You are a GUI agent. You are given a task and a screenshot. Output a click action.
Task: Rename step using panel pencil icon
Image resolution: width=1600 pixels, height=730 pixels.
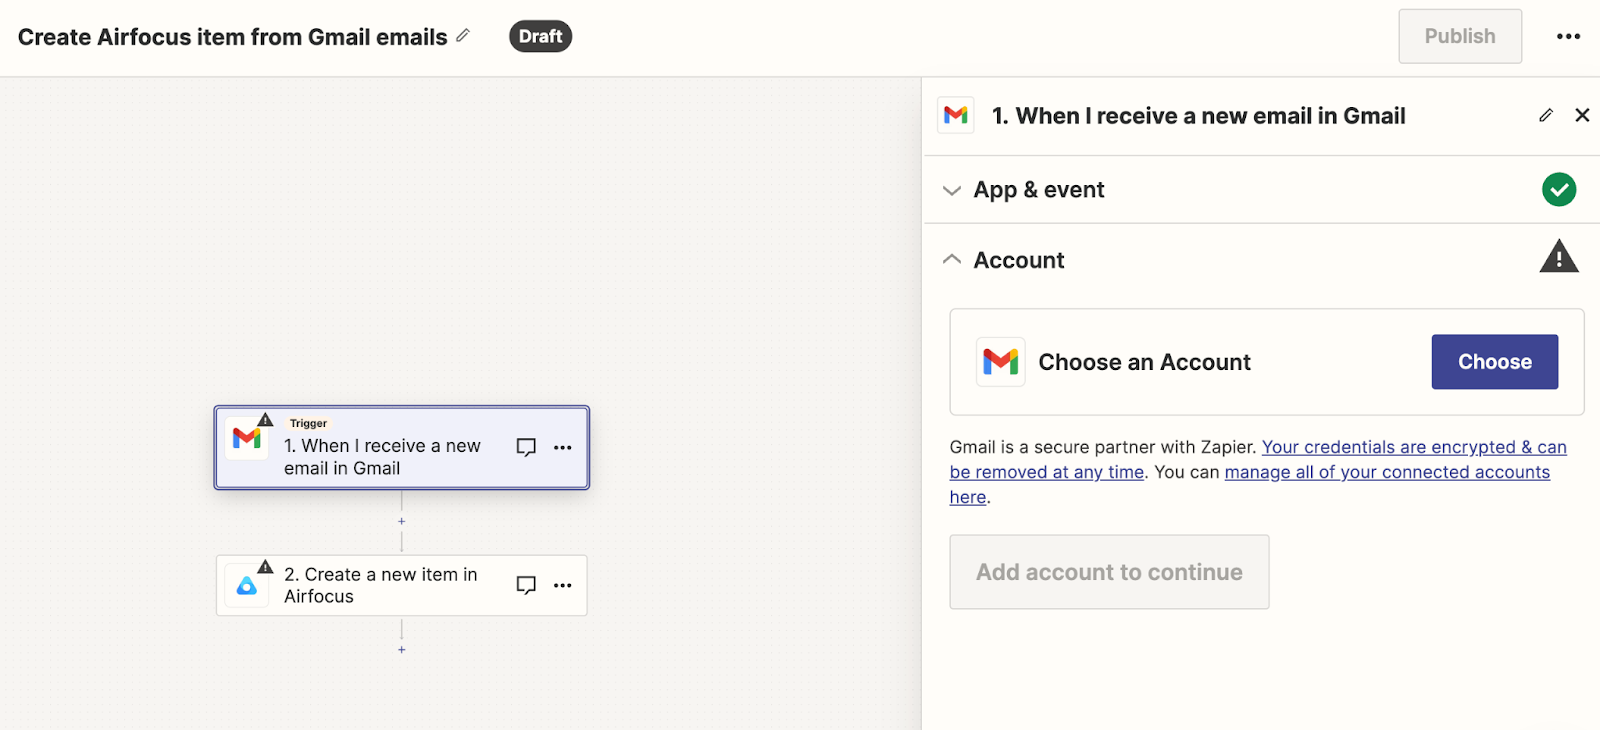pos(1546,115)
